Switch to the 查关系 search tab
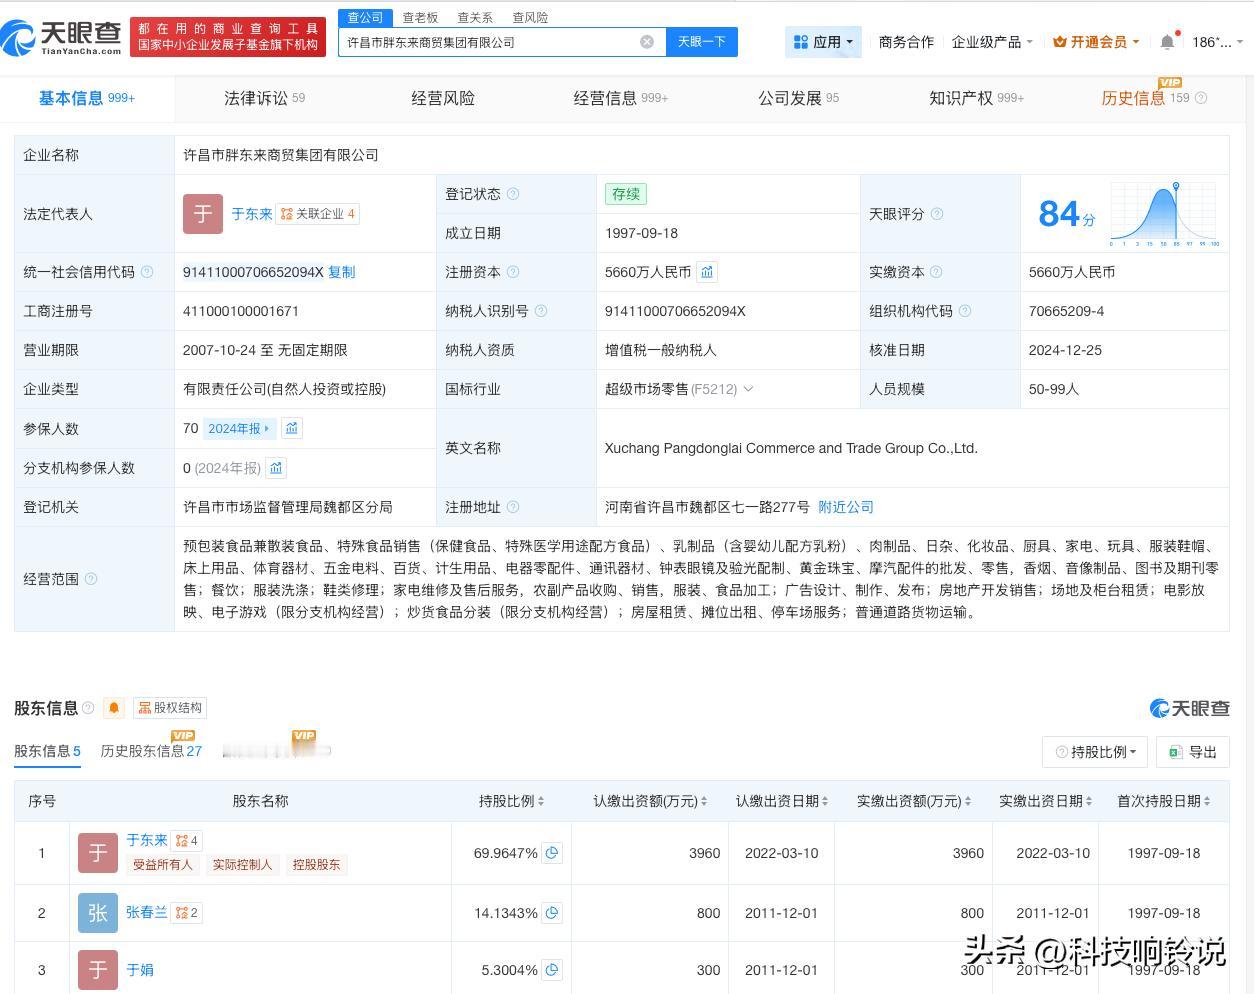 point(475,18)
